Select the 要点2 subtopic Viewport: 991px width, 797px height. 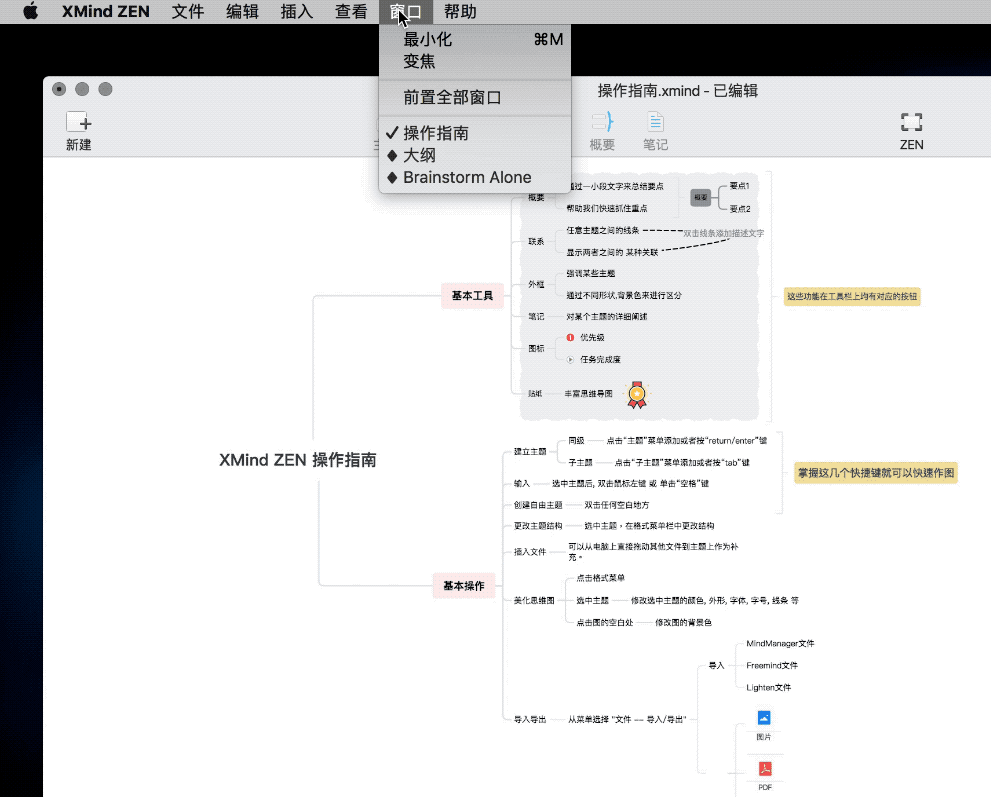739,209
